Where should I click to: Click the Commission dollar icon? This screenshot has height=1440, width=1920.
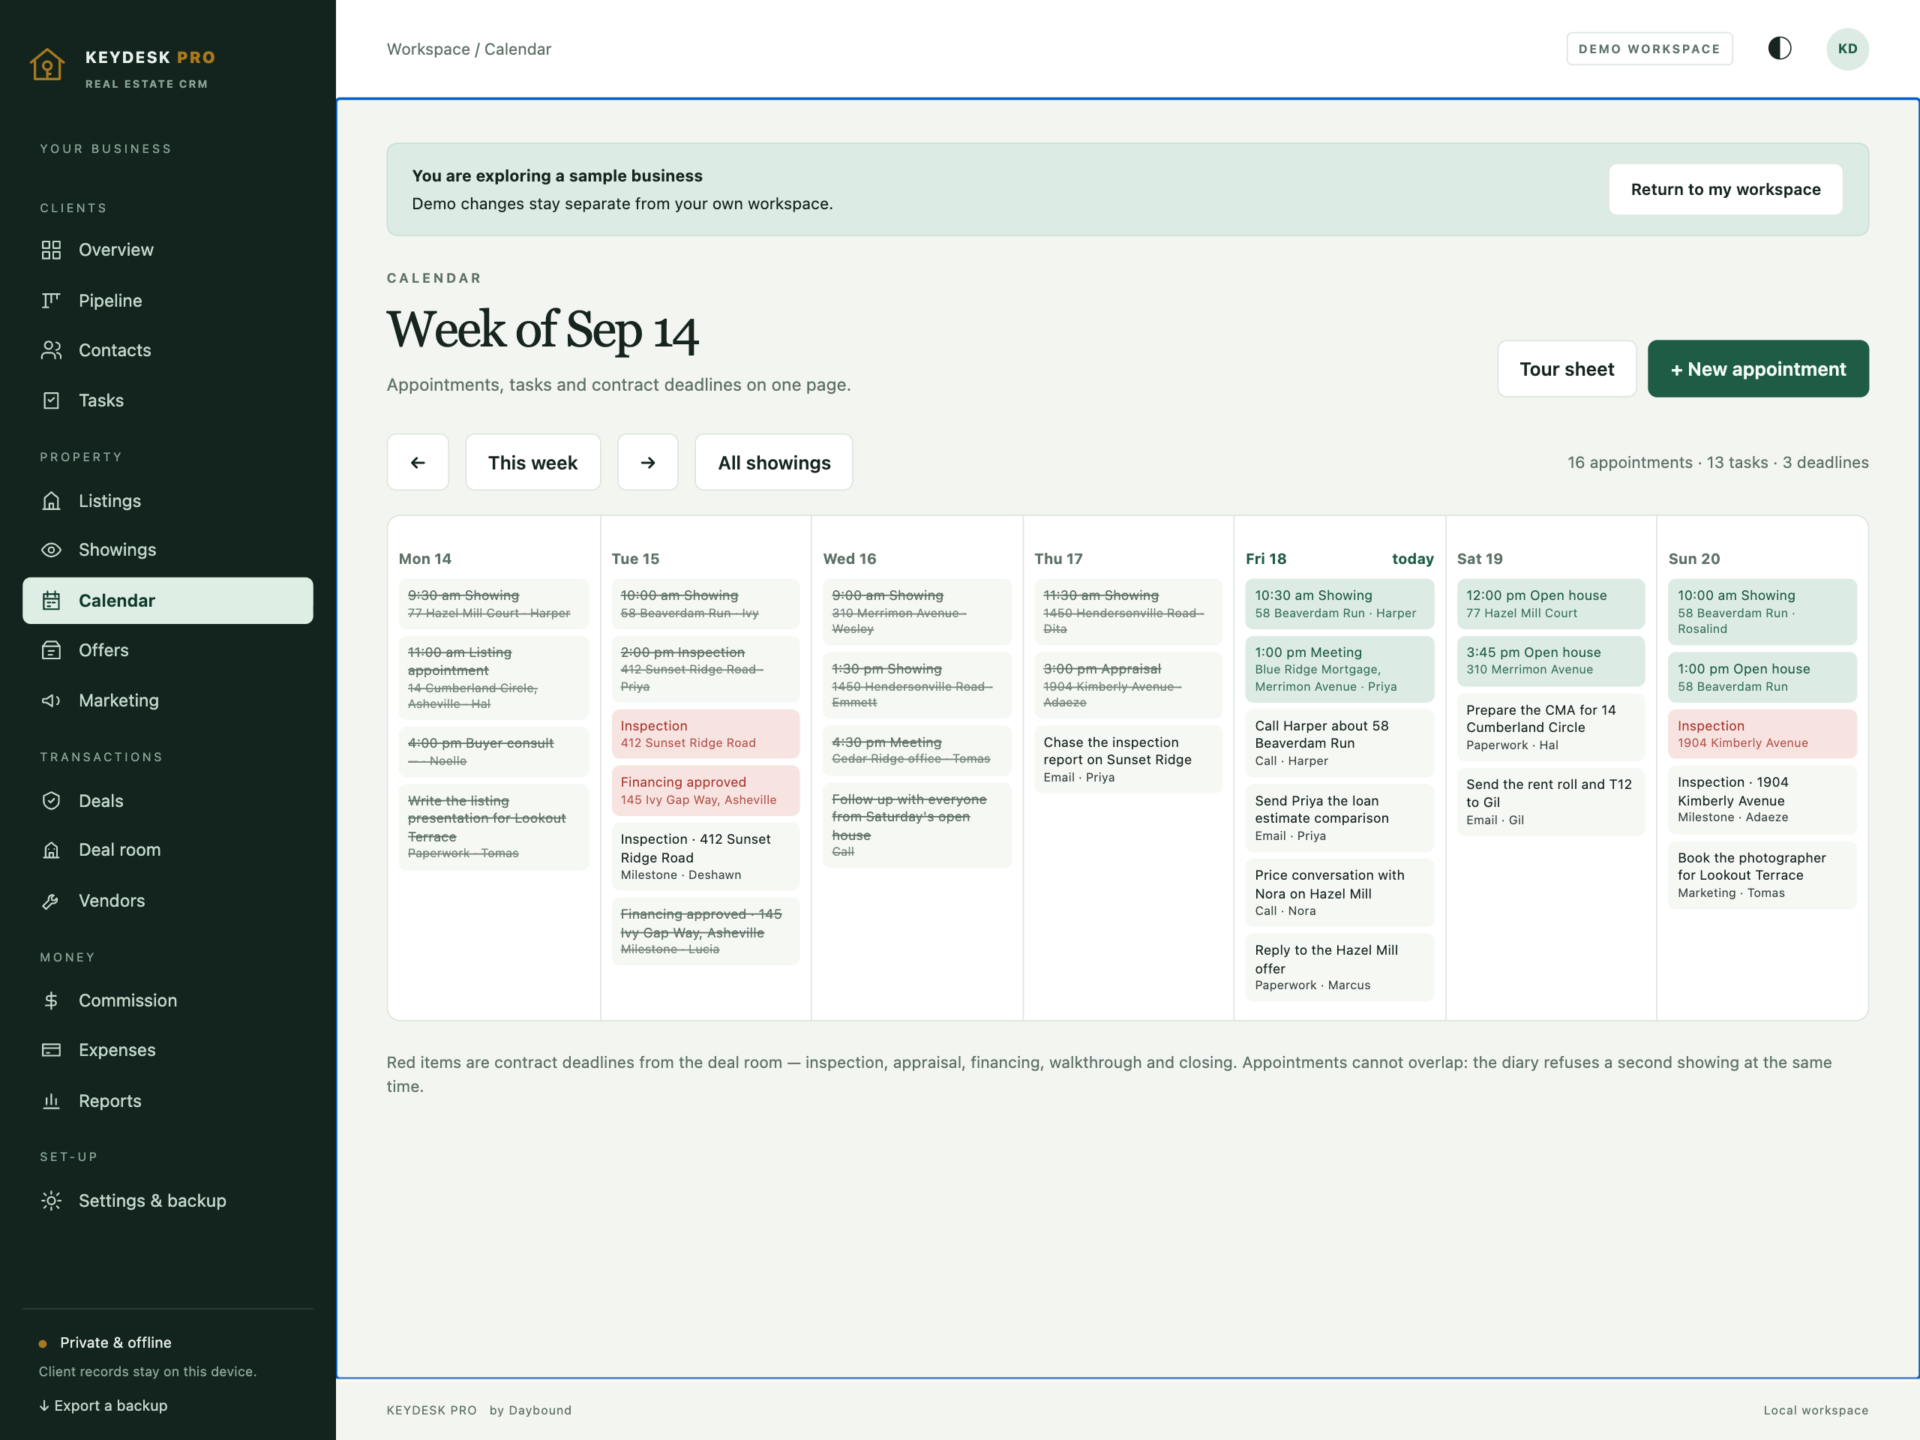[x=51, y=1000]
